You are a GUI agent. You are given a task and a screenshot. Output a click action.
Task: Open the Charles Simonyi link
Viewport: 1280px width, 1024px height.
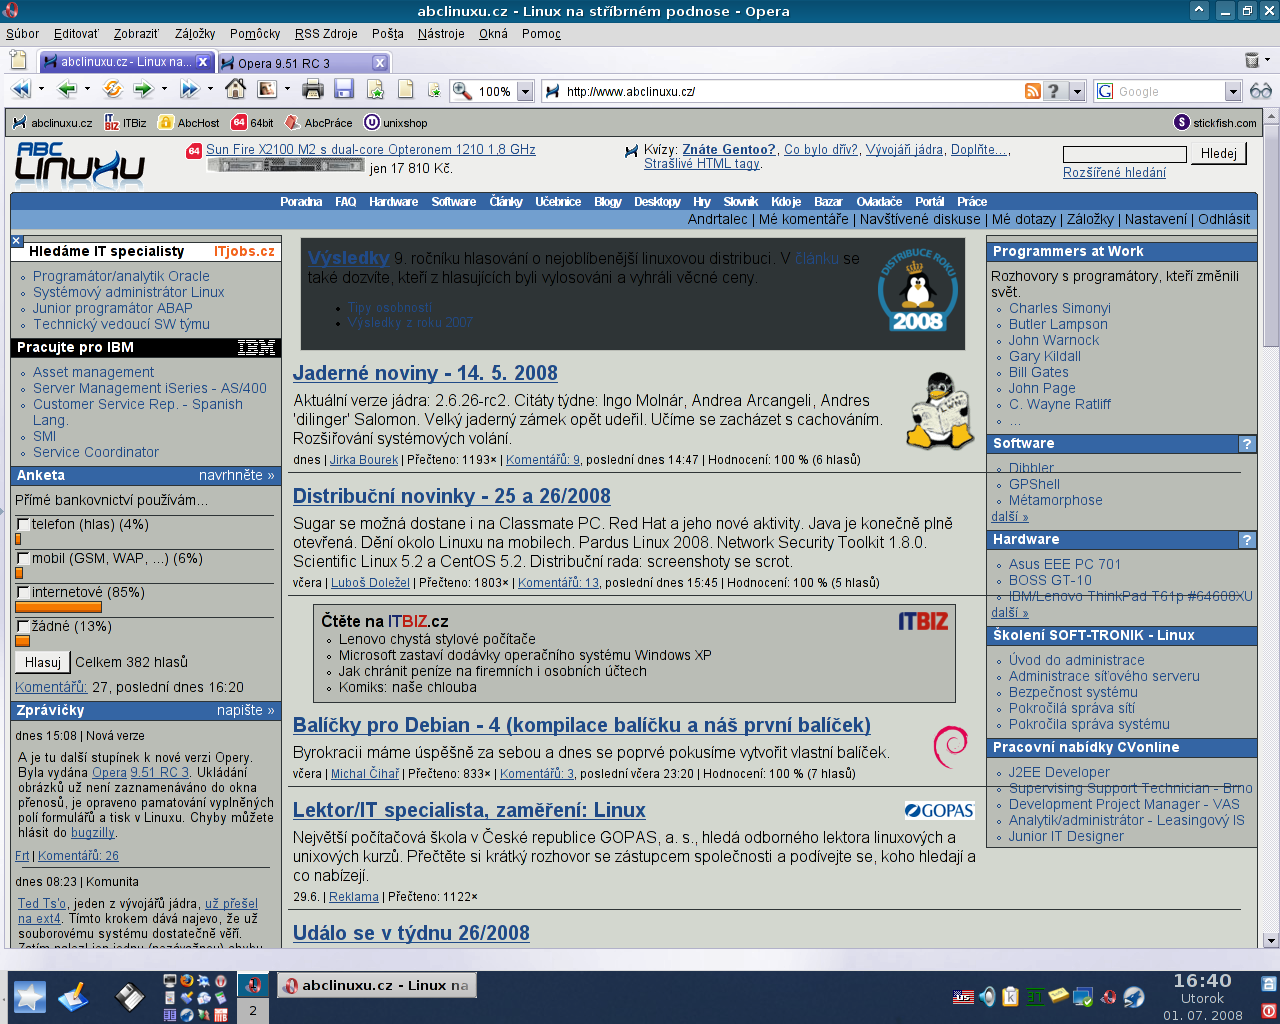pos(1060,309)
